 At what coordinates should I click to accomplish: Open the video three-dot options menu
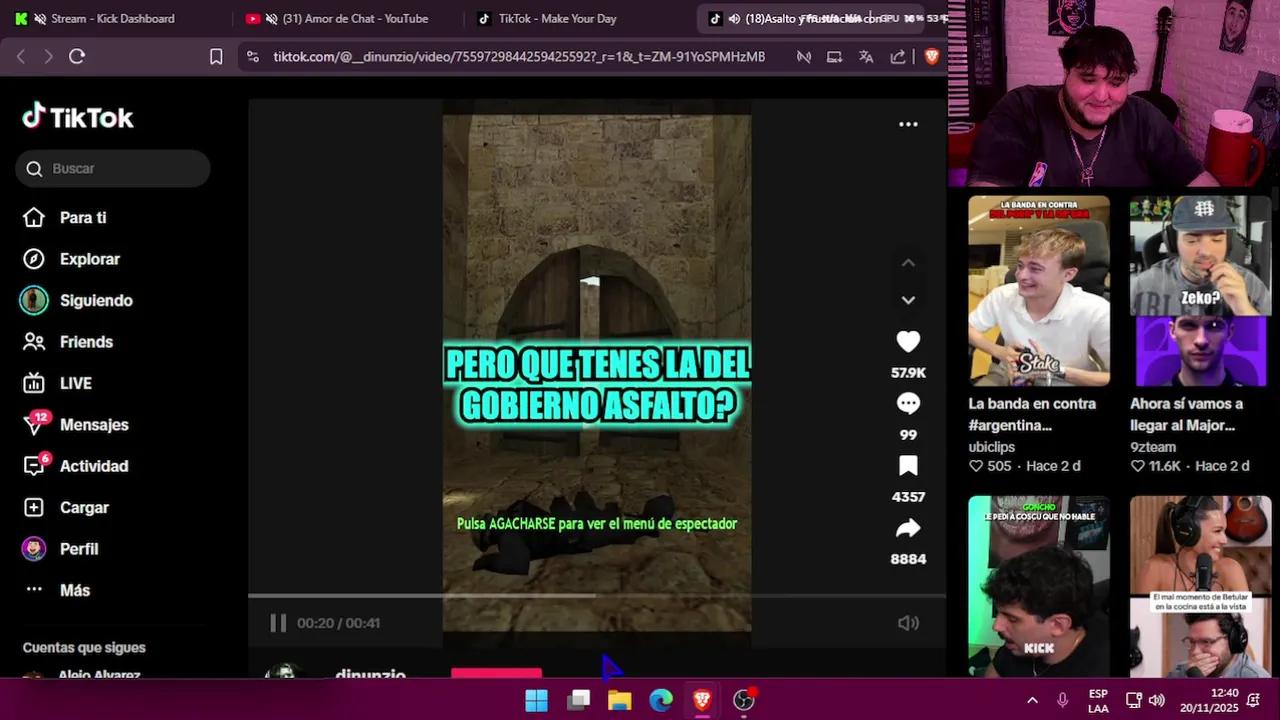(908, 124)
